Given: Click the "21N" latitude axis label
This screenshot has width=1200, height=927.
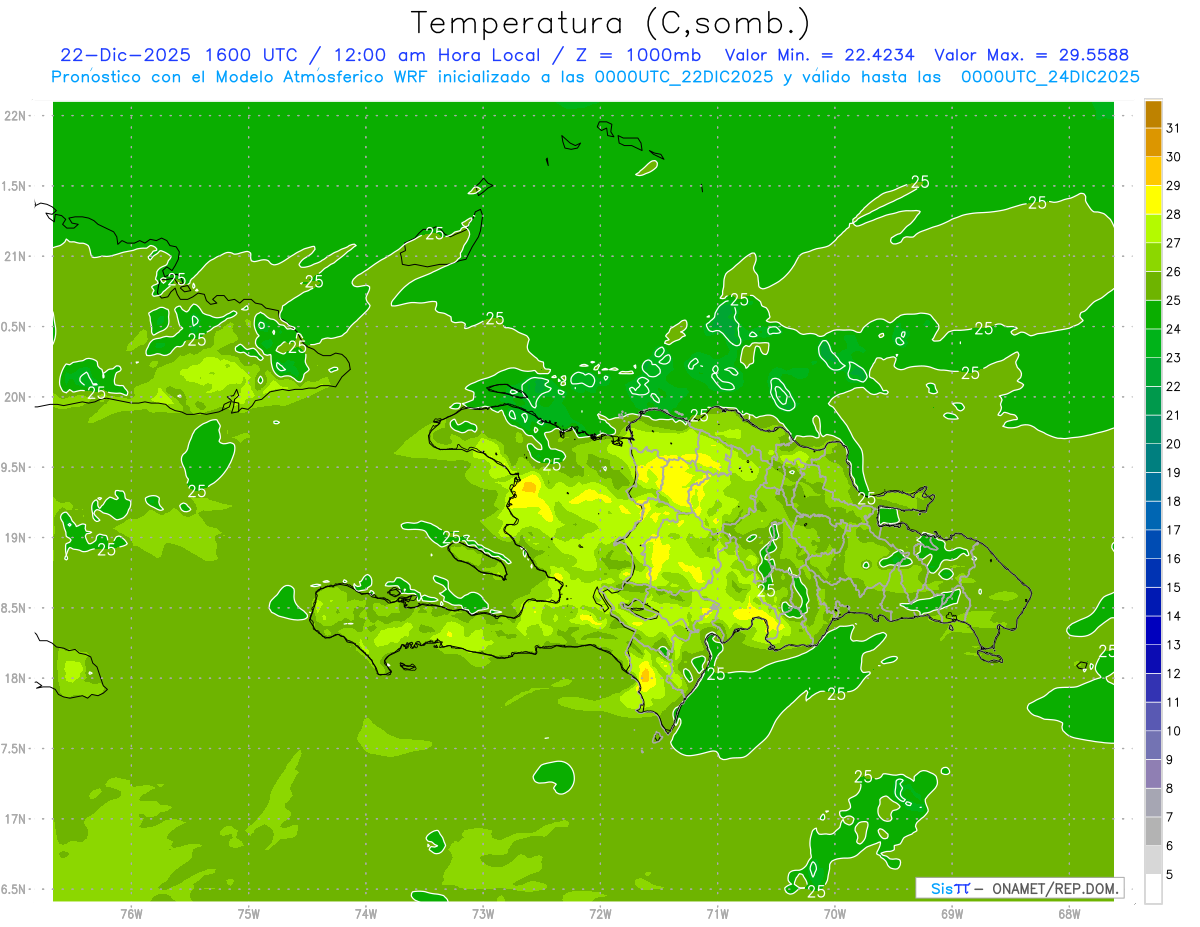Looking at the screenshot, I should tap(14, 257).
